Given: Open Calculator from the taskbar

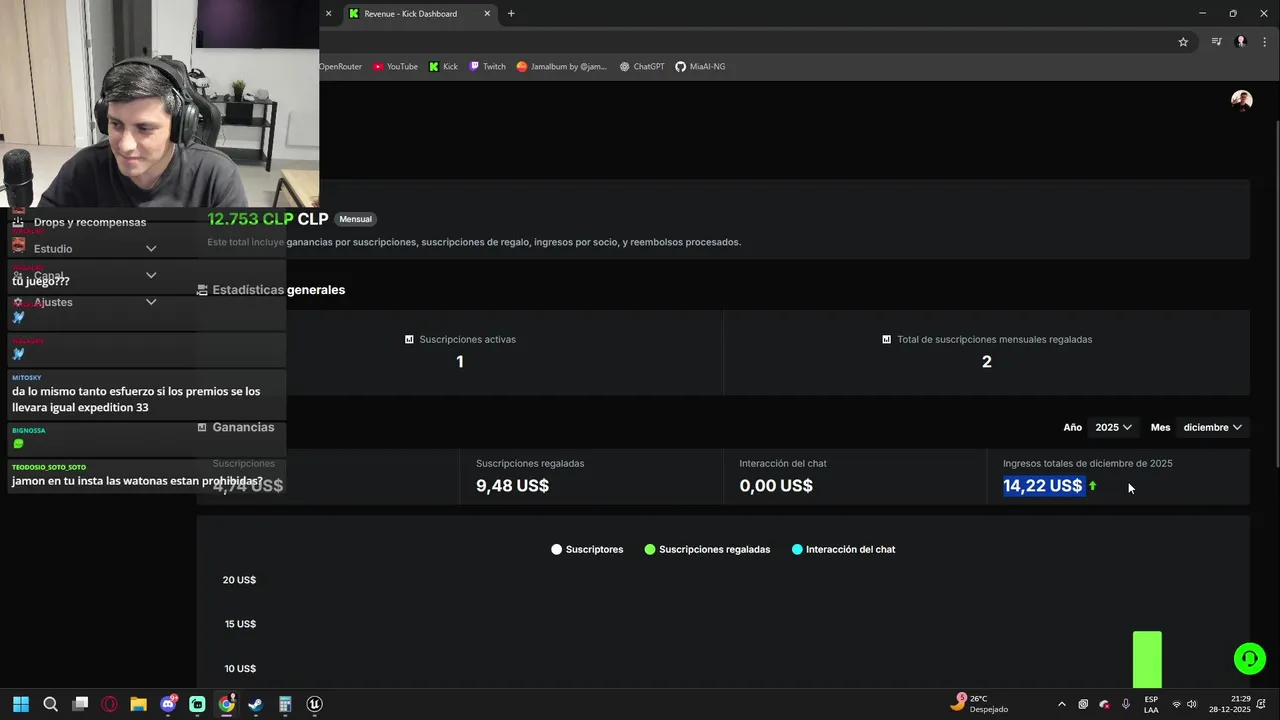Looking at the screenshot, I should 285,704.
